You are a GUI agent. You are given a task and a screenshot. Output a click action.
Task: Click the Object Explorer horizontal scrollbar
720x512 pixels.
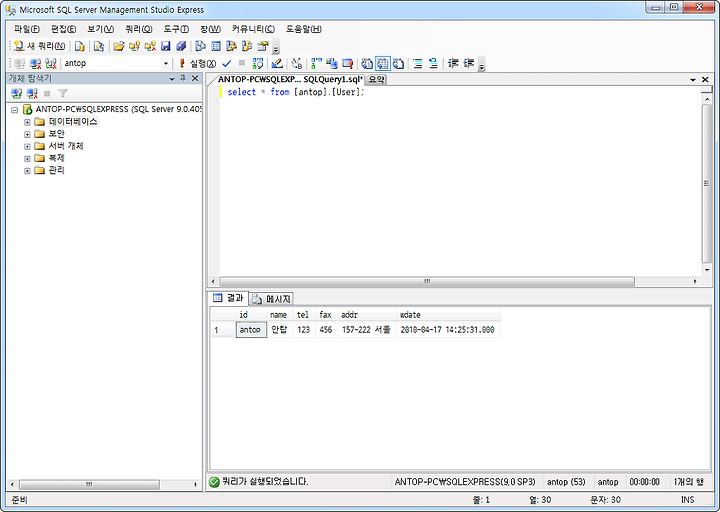click(89, 484)
